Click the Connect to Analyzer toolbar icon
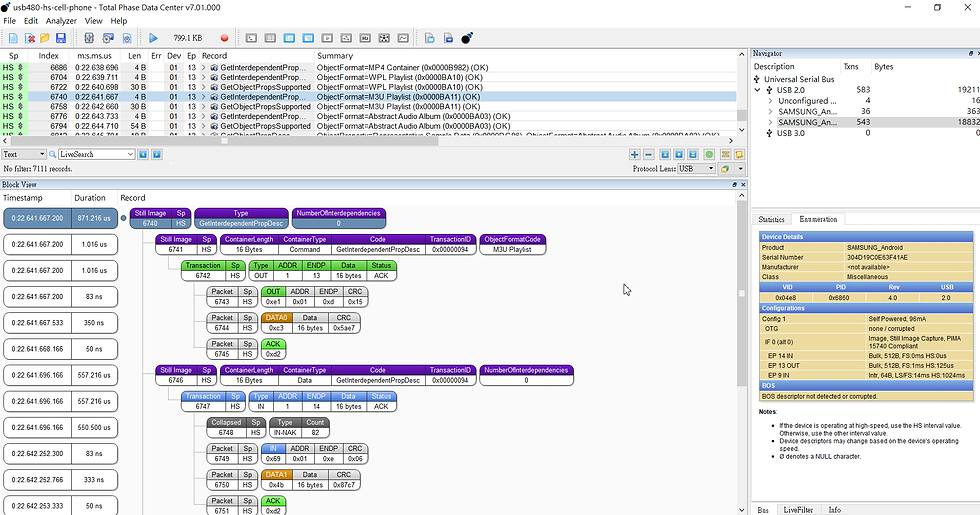980x515 pixels. (x=89, y=38)
